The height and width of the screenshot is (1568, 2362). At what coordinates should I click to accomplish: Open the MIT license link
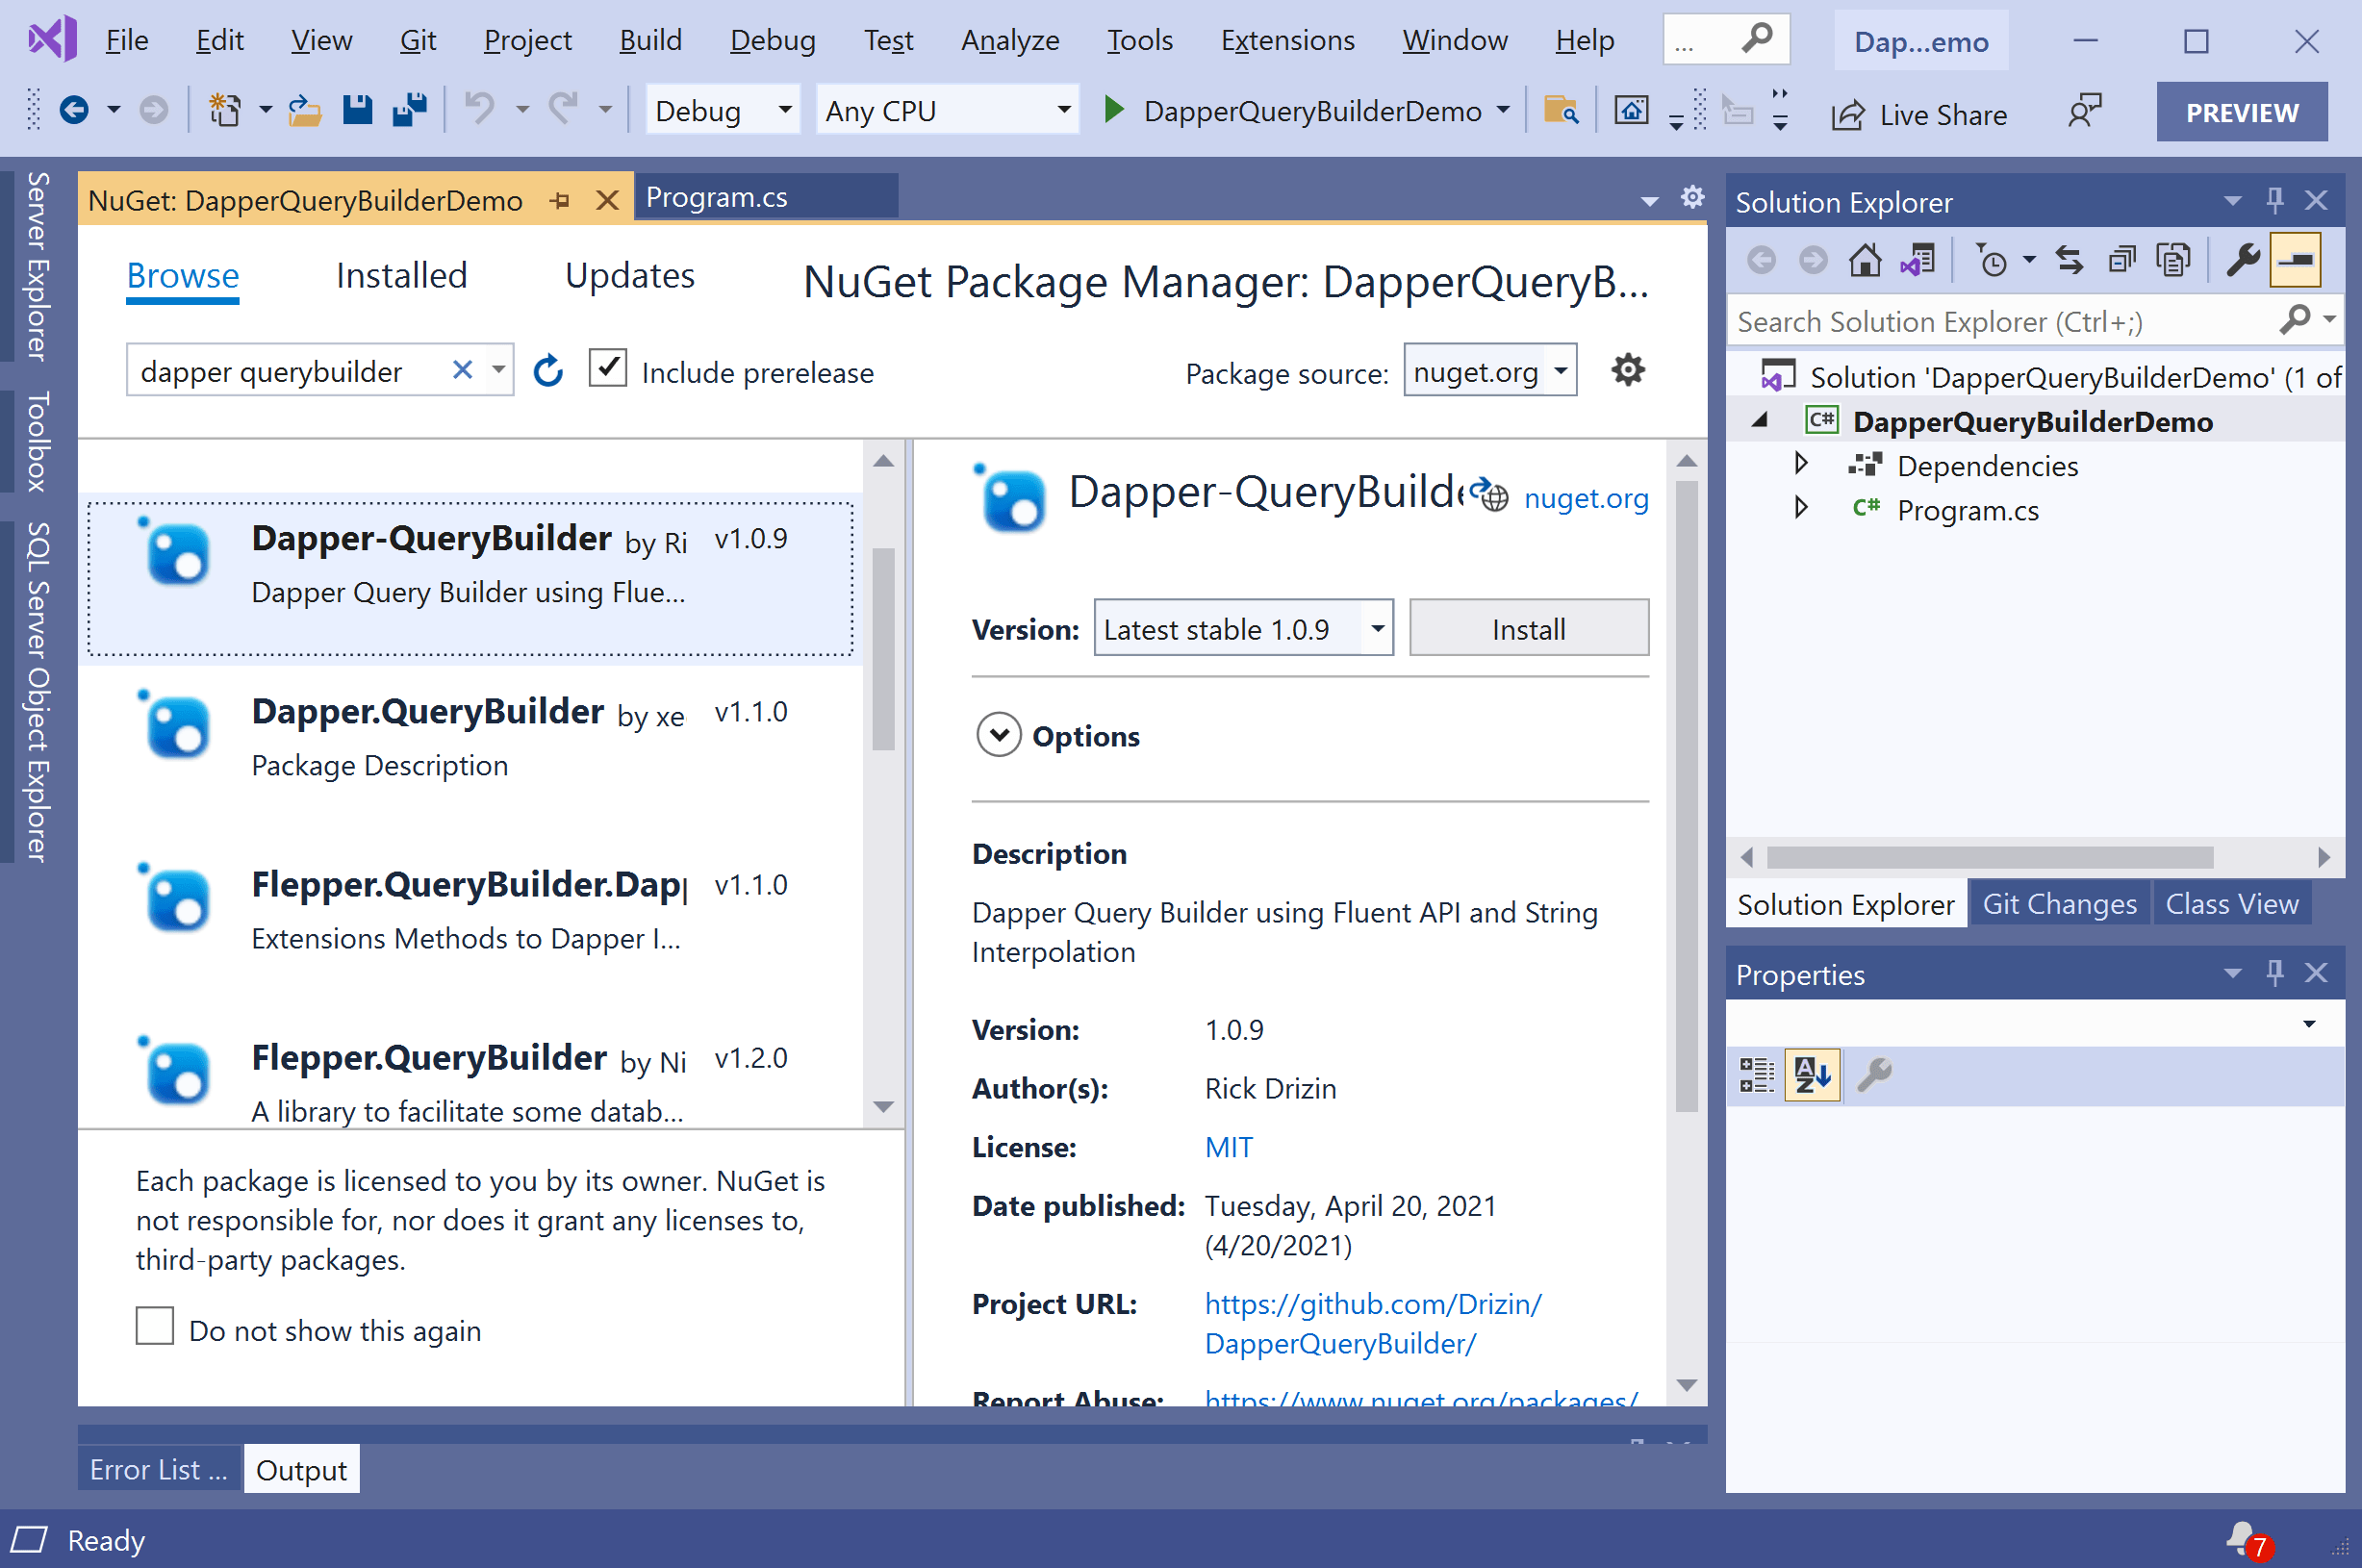(1228, 1146)
